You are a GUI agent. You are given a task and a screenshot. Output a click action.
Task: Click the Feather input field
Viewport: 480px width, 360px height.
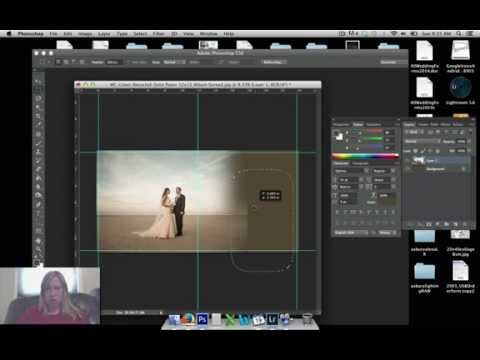coord(112,62)
